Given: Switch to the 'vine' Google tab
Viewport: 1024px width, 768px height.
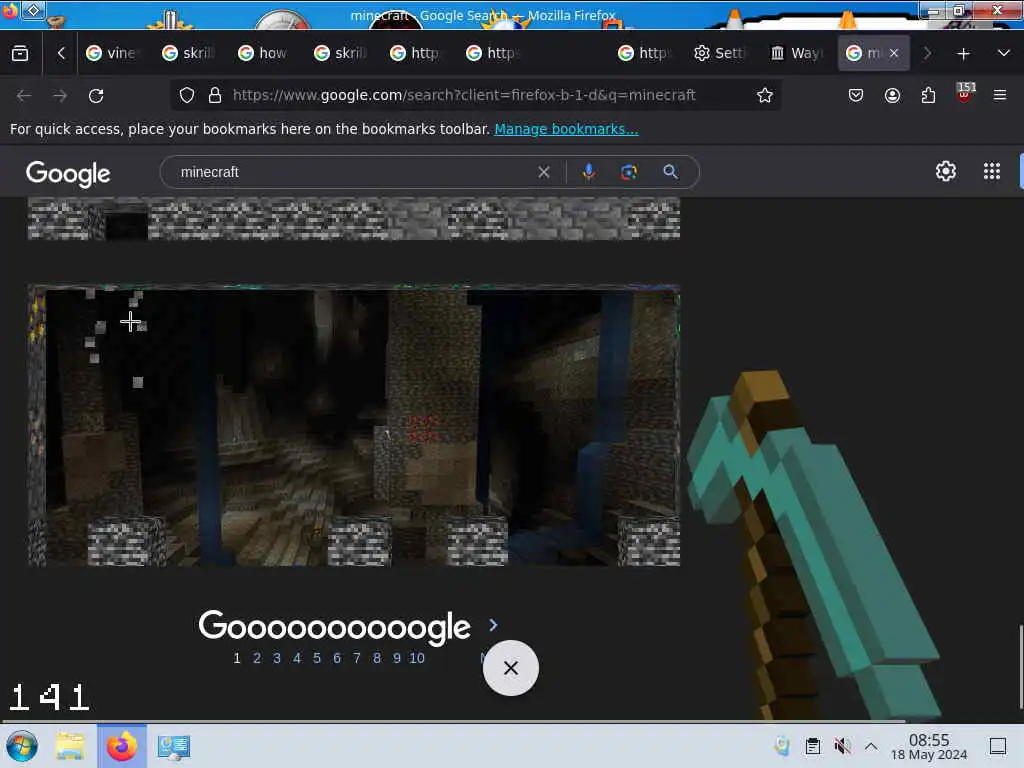Looking at the screenshot, I should click(112, 54).
